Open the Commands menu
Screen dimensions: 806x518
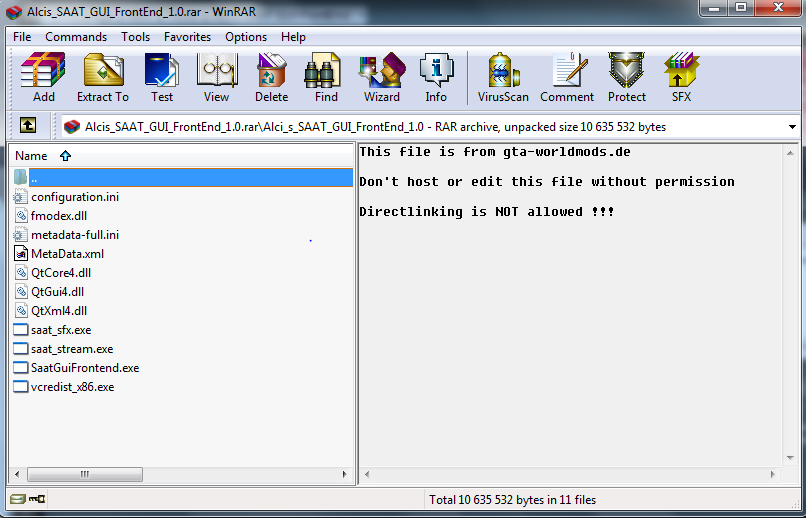(76, 37)
